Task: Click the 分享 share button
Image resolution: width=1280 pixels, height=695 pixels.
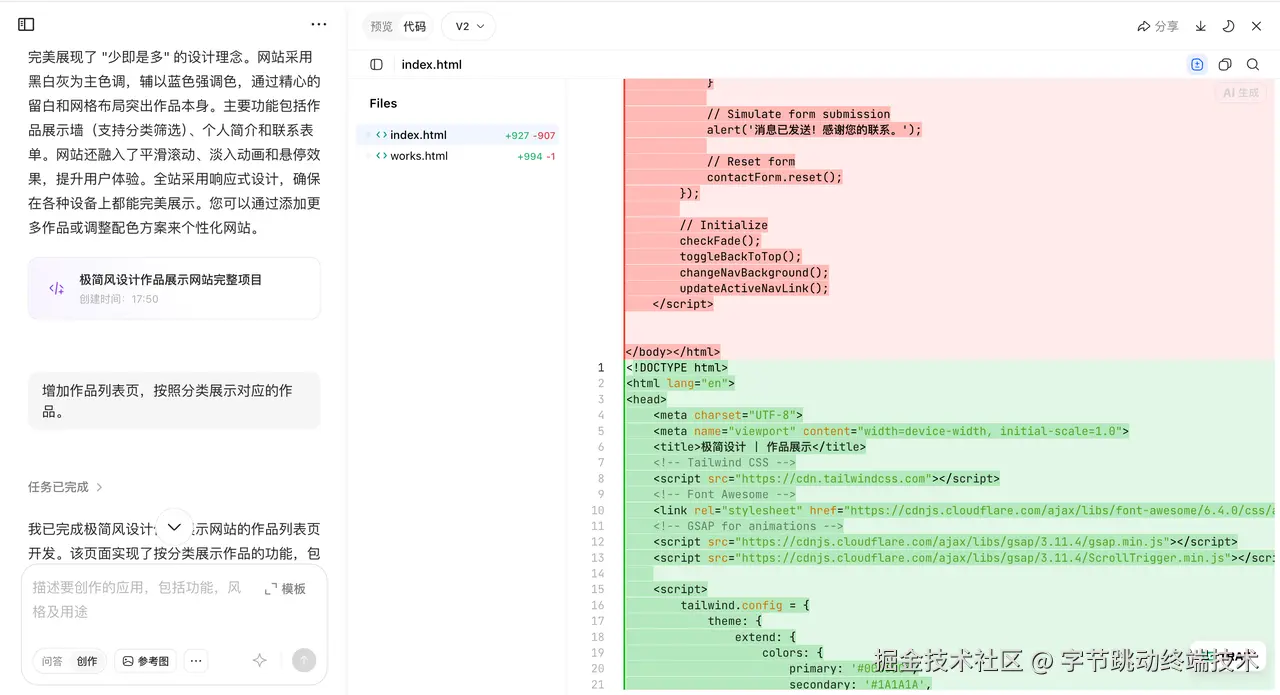Action: 1158,26
